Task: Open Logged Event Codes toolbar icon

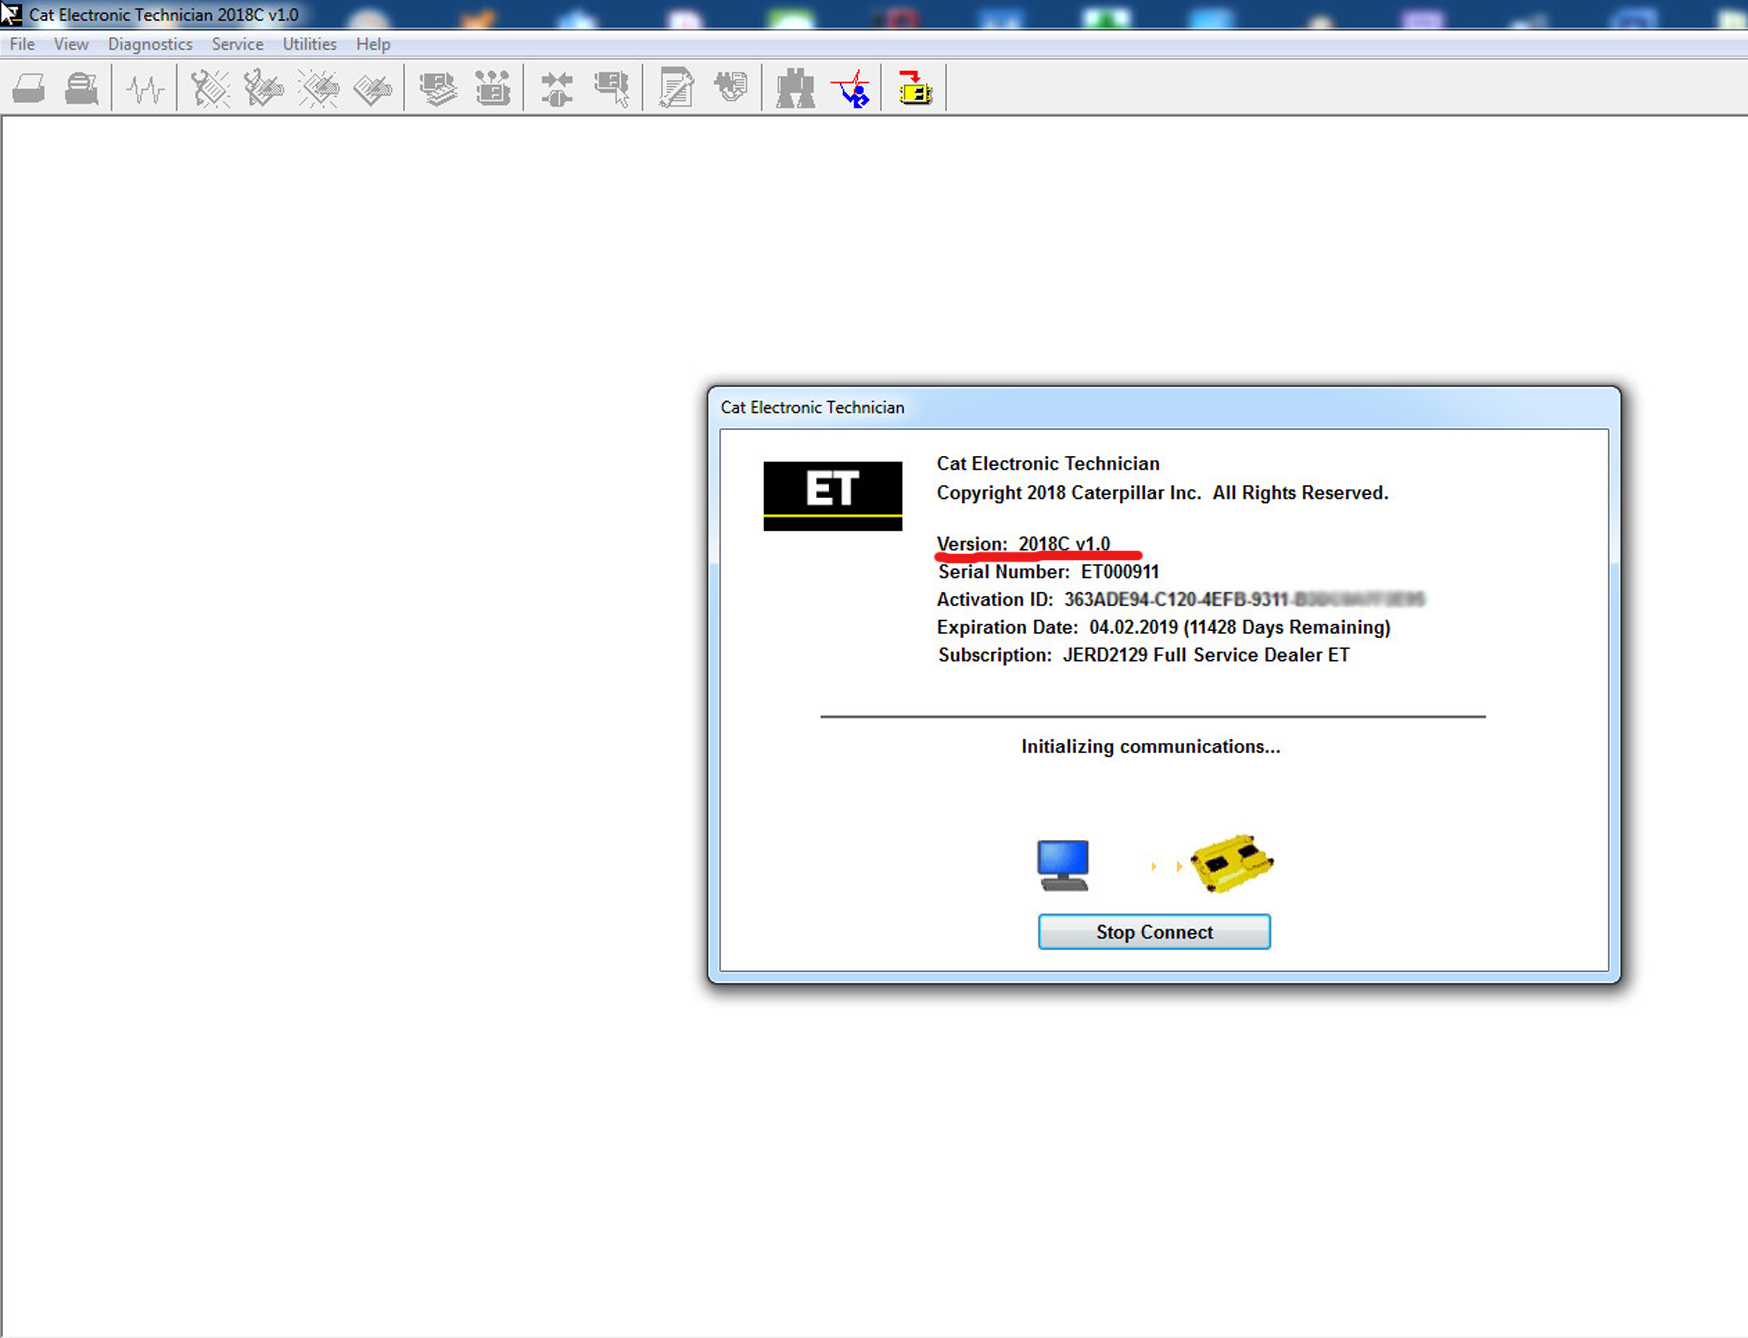Action: 373,89
